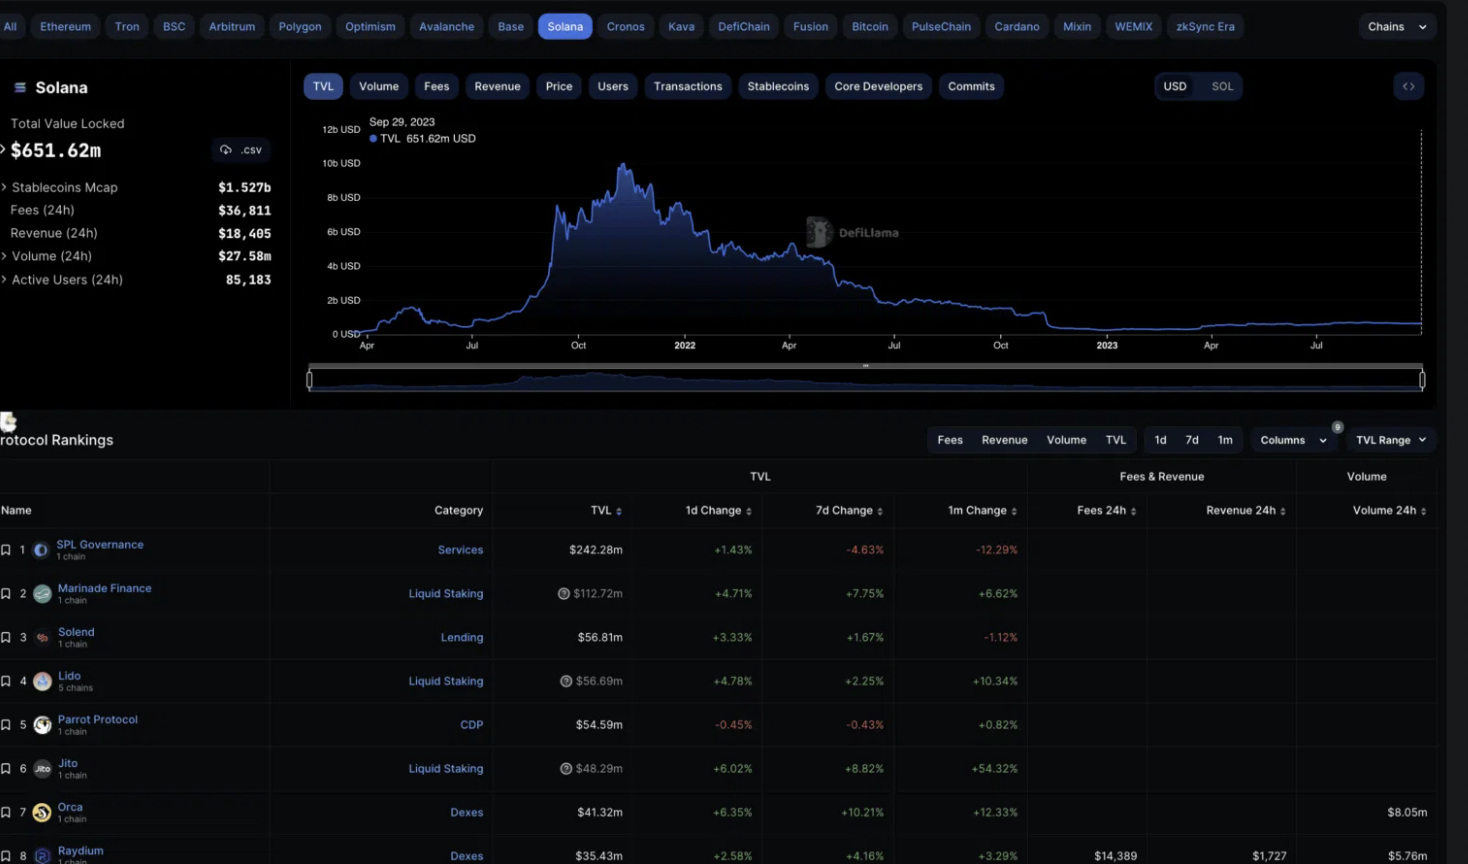
Task: Switch to the Bitcoin chain tab
Action: click(870, 27)
